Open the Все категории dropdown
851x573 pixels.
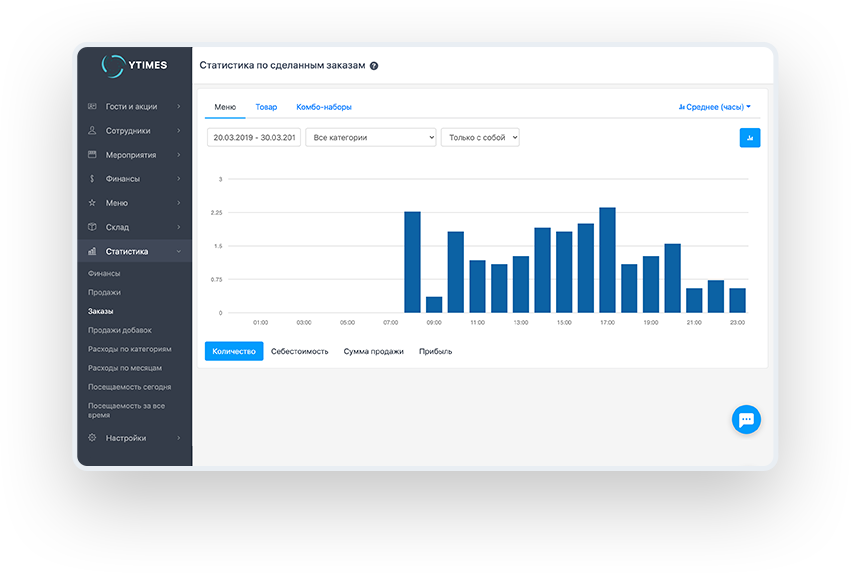[x=370, y=138]
